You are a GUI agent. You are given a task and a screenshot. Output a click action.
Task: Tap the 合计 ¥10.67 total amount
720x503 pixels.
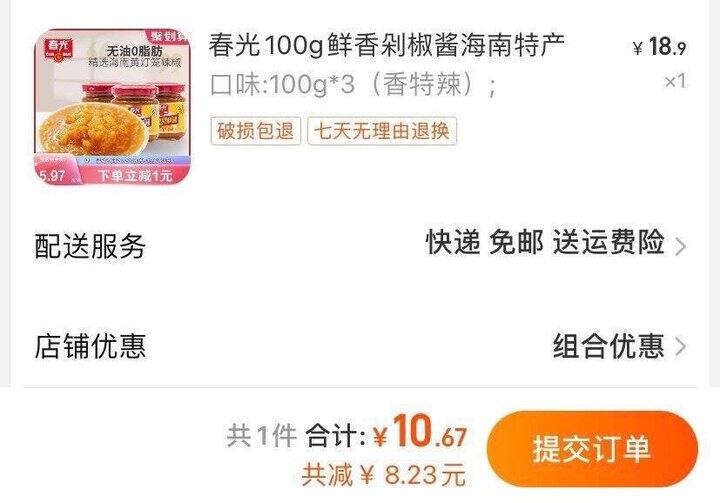[x=386, y=432]
